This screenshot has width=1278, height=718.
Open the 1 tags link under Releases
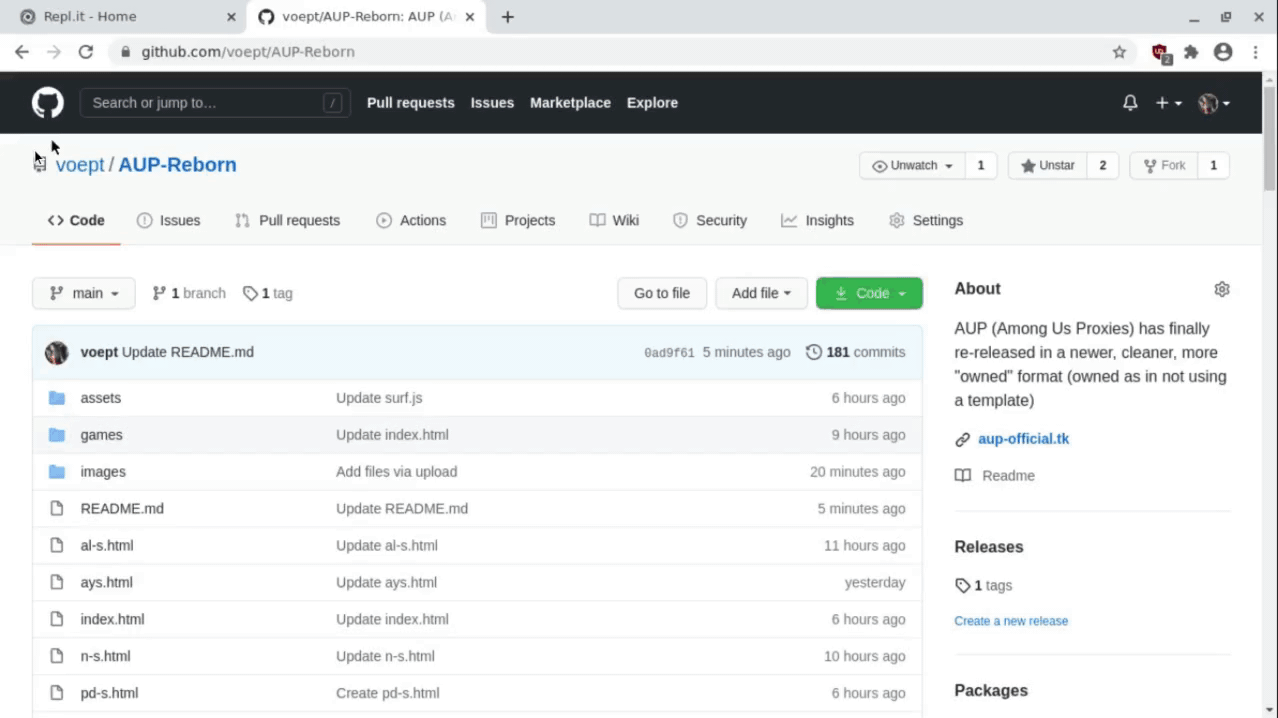(x=984, y=586)
